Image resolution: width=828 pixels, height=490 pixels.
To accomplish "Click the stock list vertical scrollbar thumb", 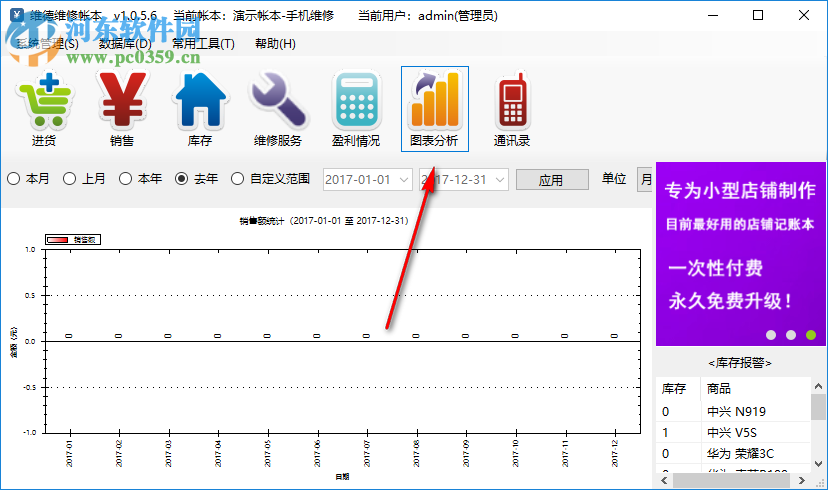I will tap(818, 407).
